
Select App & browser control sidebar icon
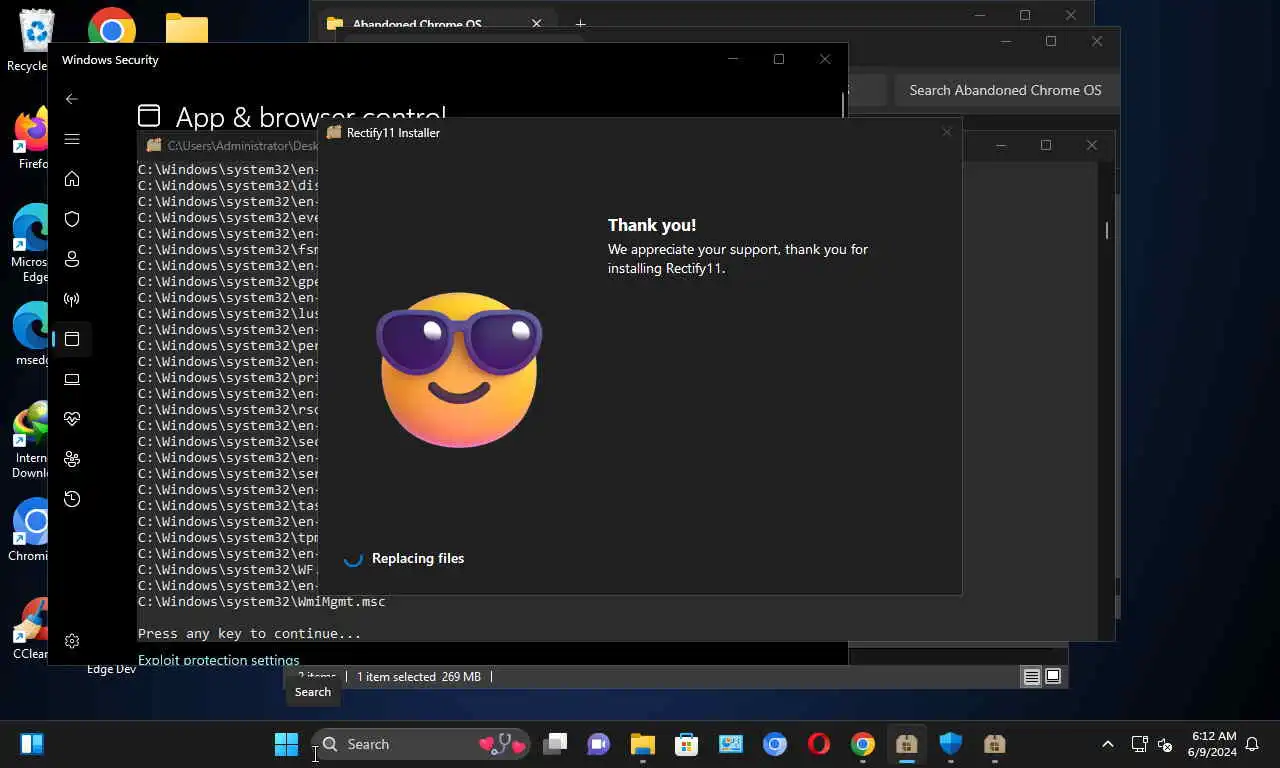click(x=71, y=339)
